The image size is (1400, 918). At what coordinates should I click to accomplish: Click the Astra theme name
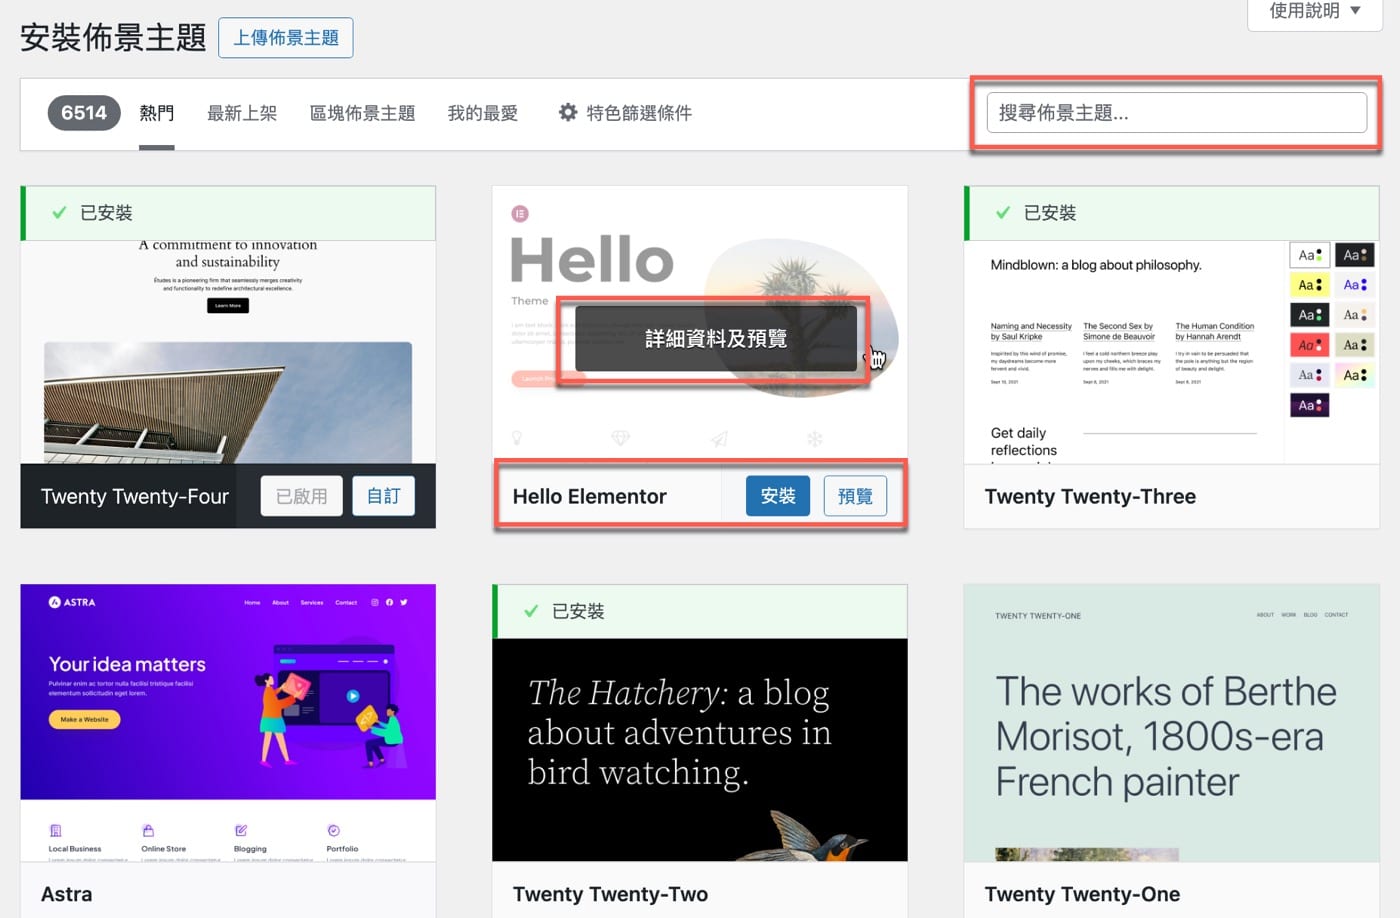(x=66, y=894)
